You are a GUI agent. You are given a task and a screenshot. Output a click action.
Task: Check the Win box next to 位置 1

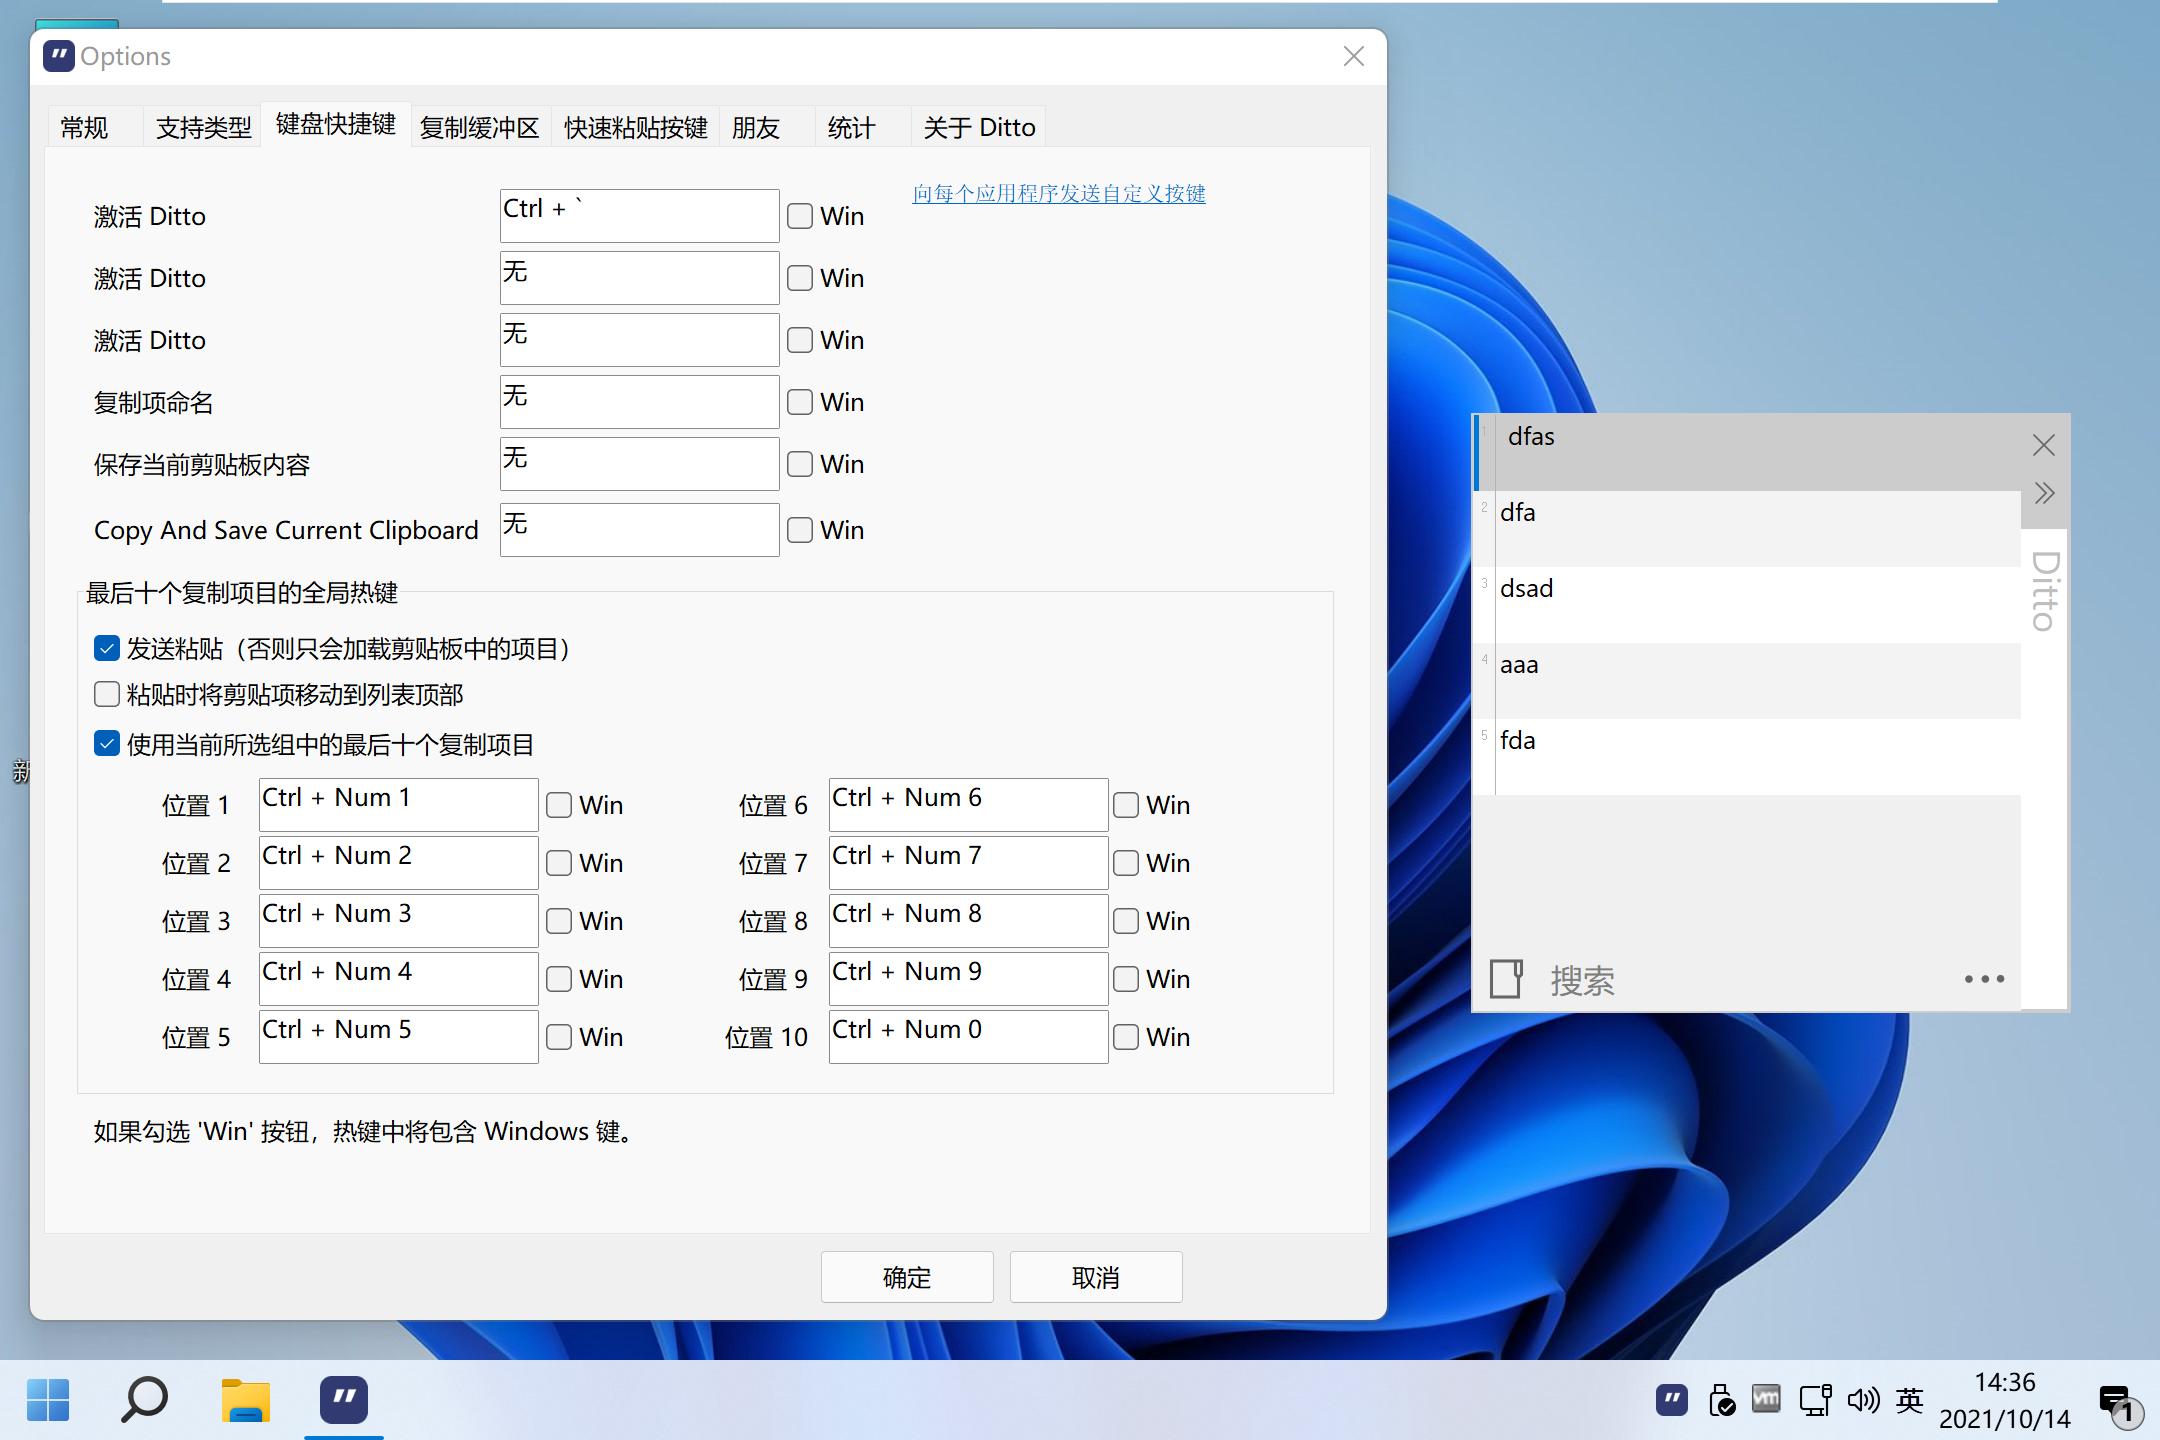pos(558,804)
